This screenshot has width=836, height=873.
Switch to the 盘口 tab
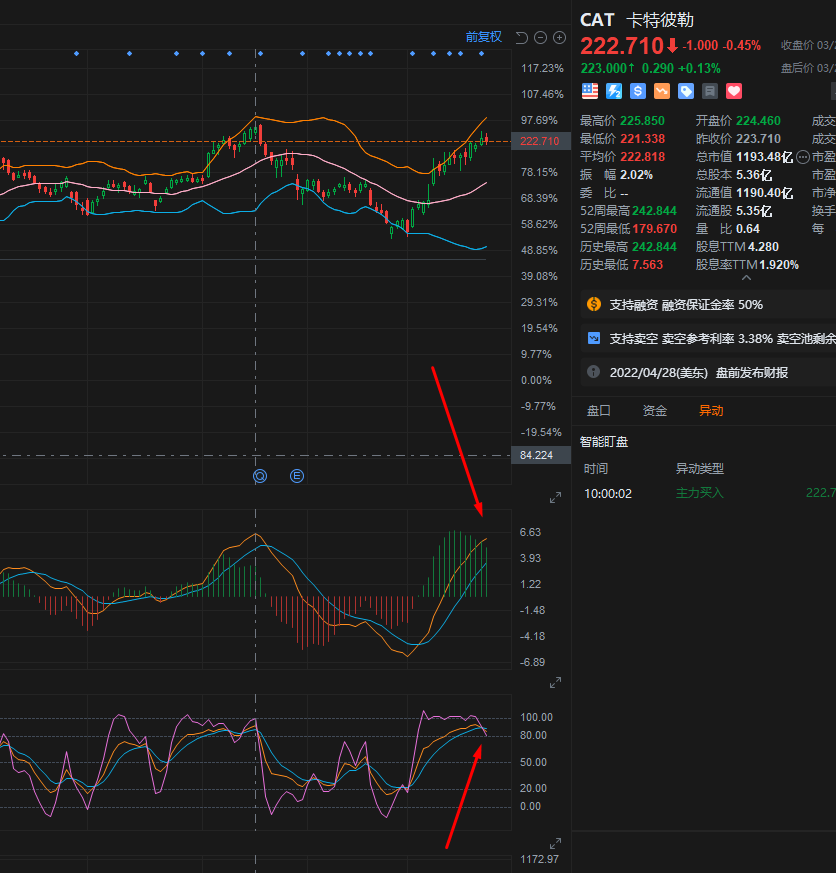[x=599, y=411]
